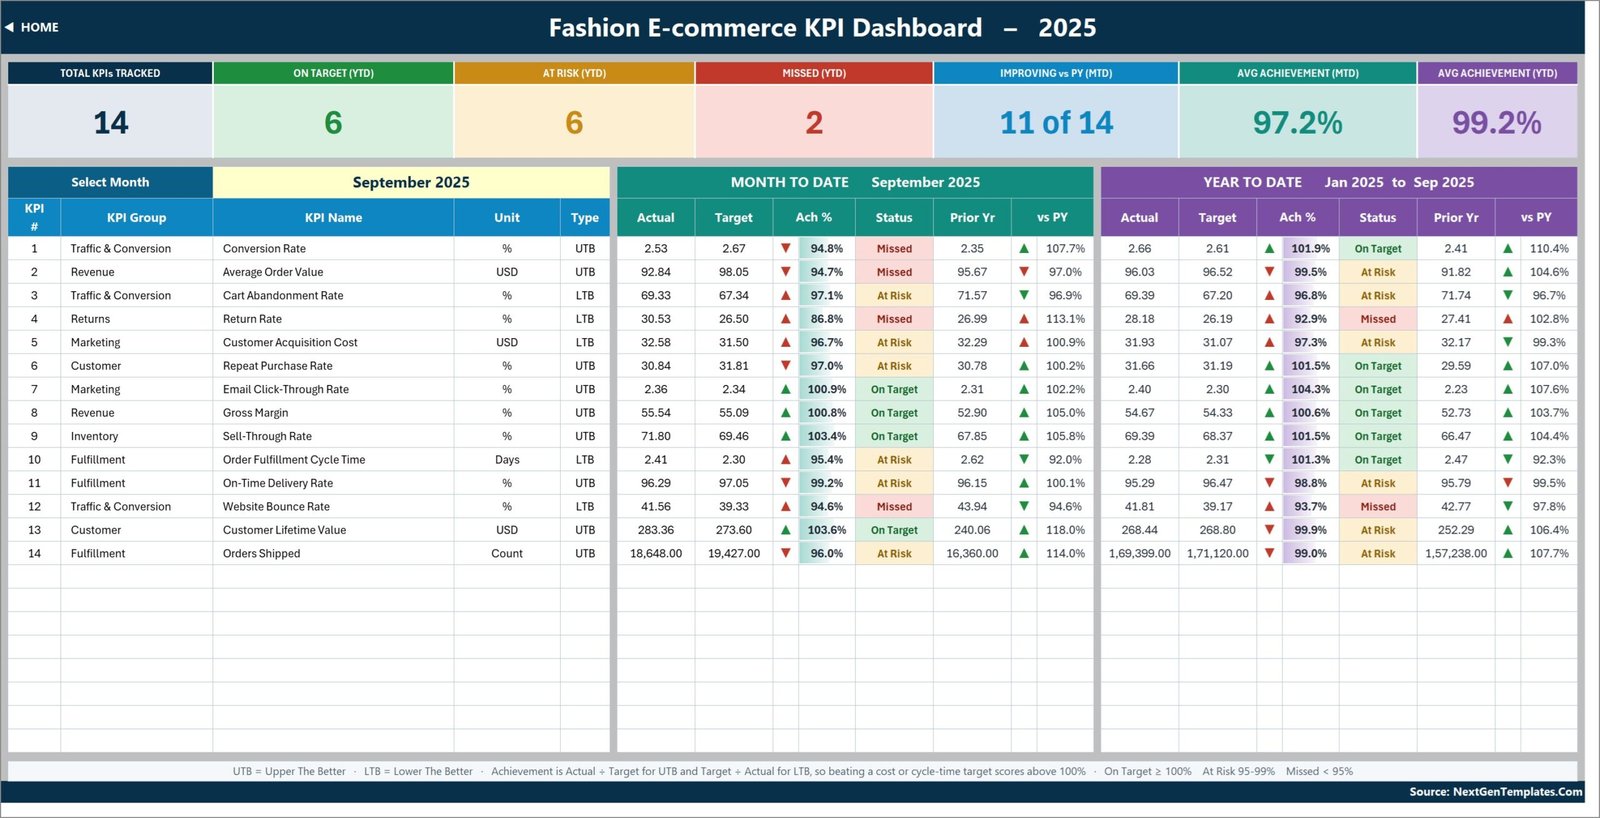Click MTD up arrow for Sell-Through Rate
Viewport: 1600px width, 818px height.
[x=786, y=436]
